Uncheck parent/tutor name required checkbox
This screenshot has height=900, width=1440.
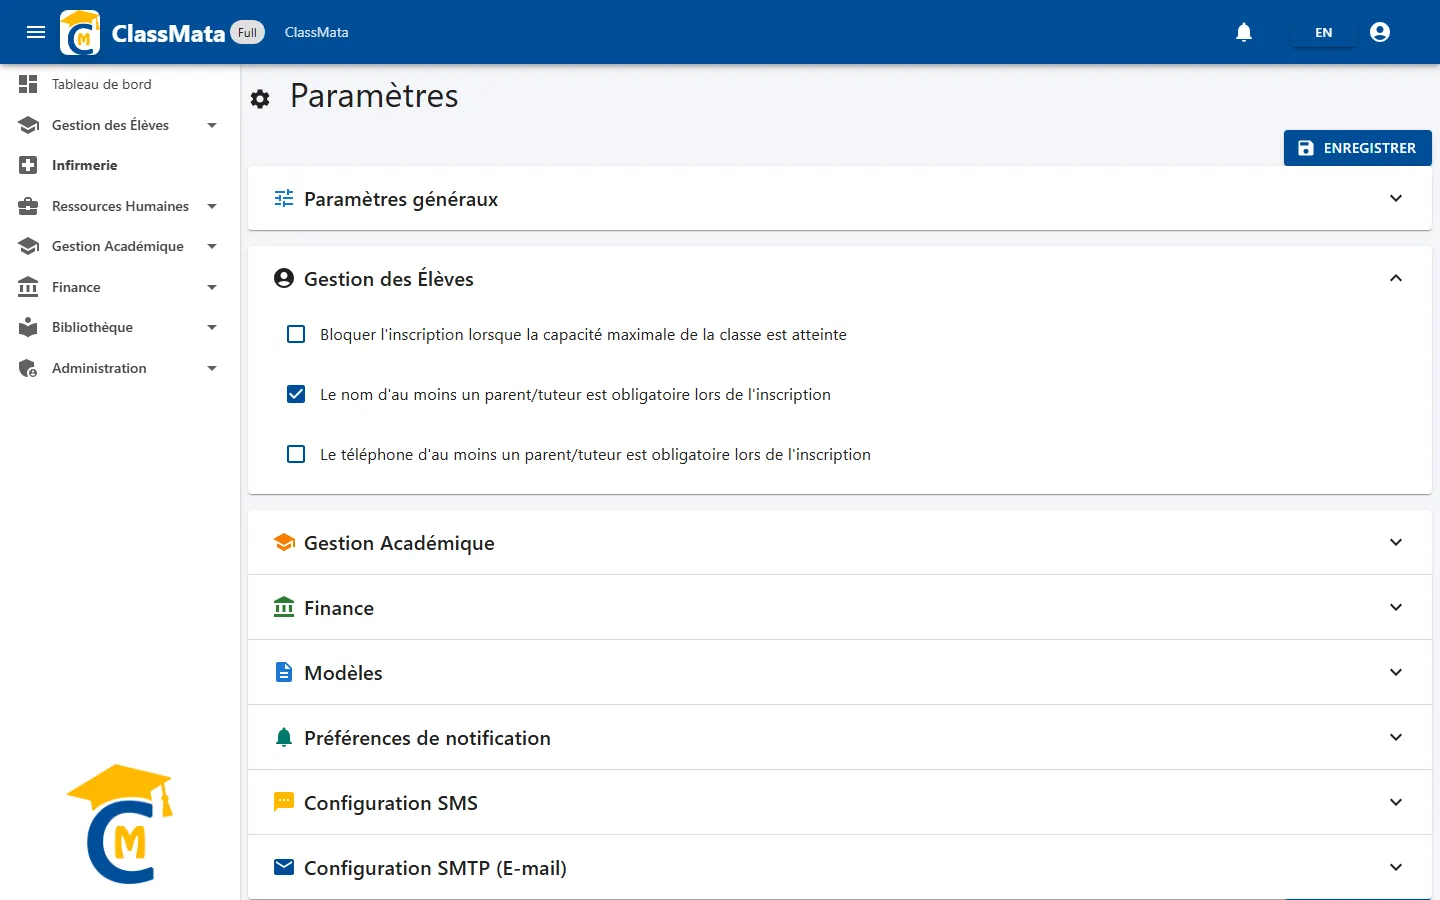click(x=296, y=394)
